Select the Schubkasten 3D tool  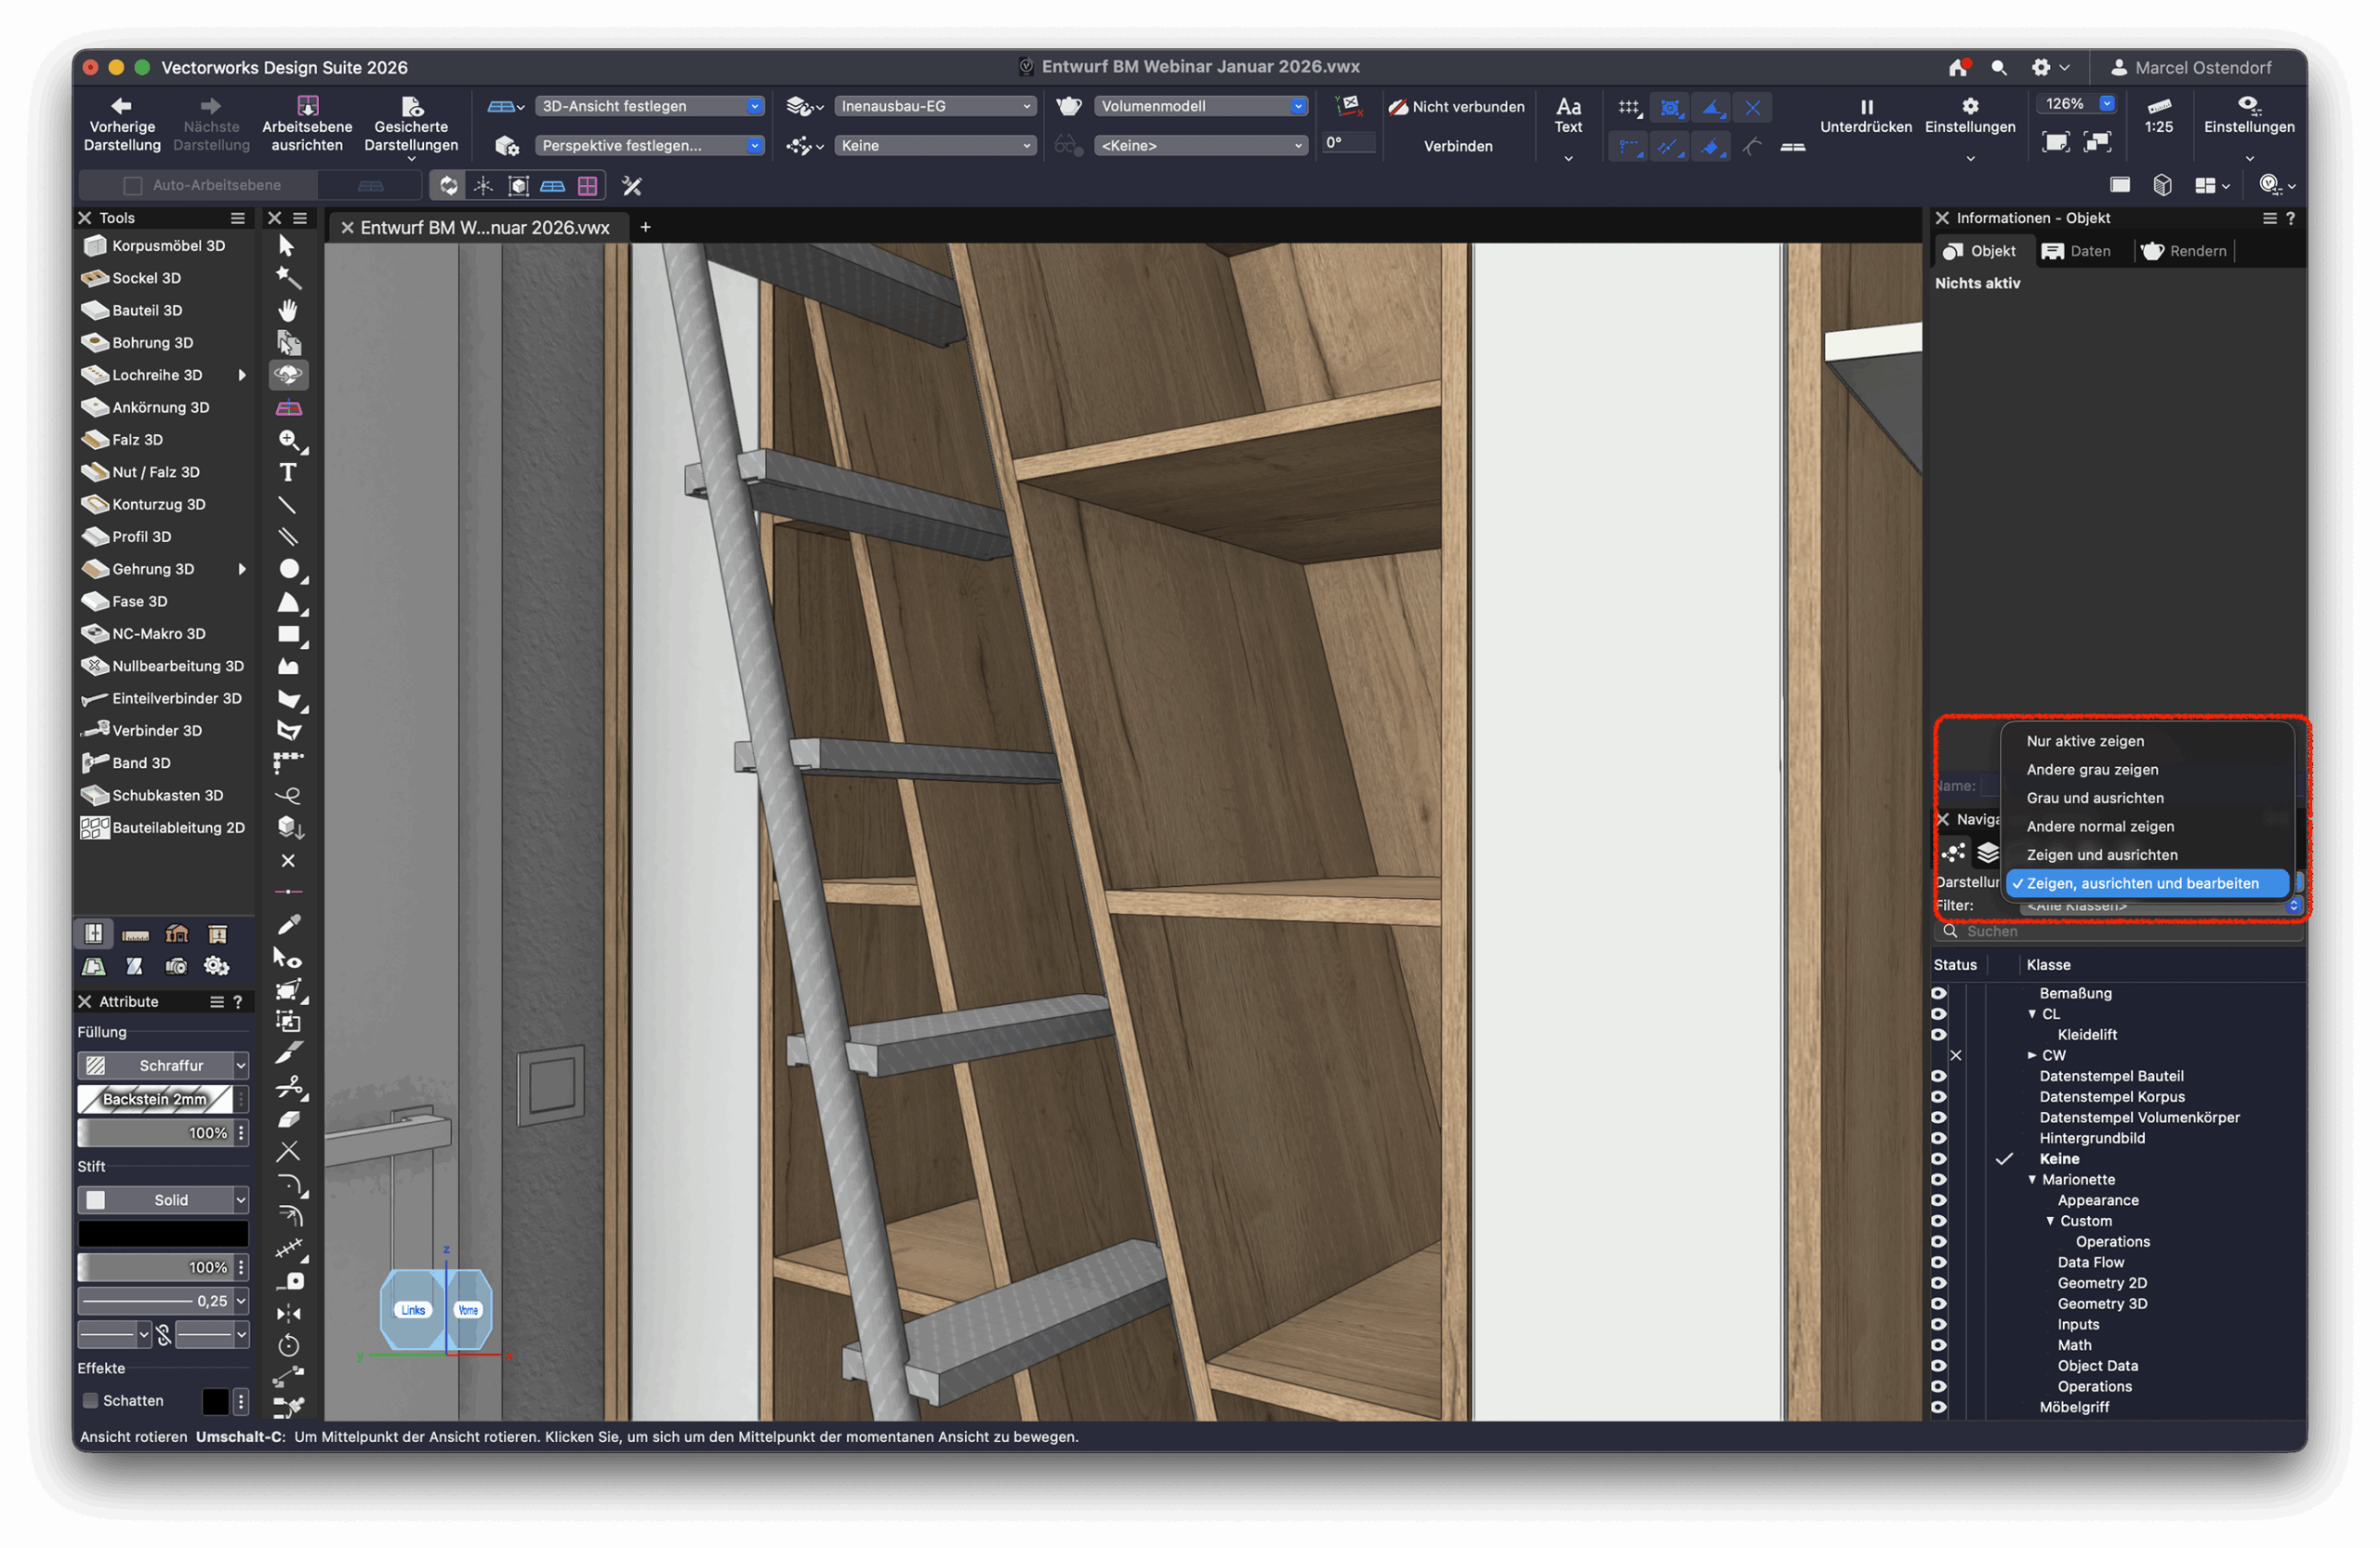166,796
